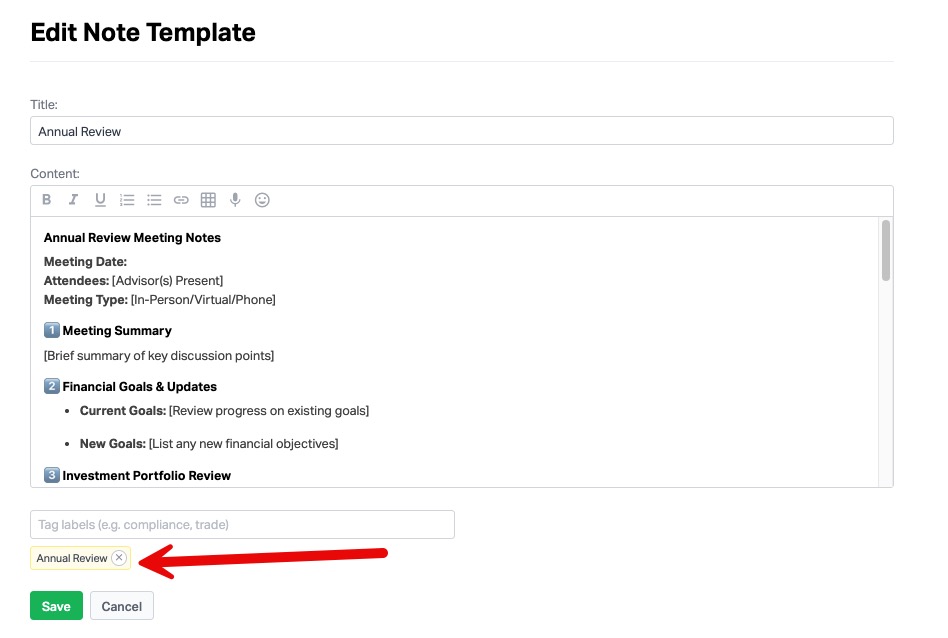This screenshot has height=638, width=948.
Task: Open the emoji picker
Action: 262,200
